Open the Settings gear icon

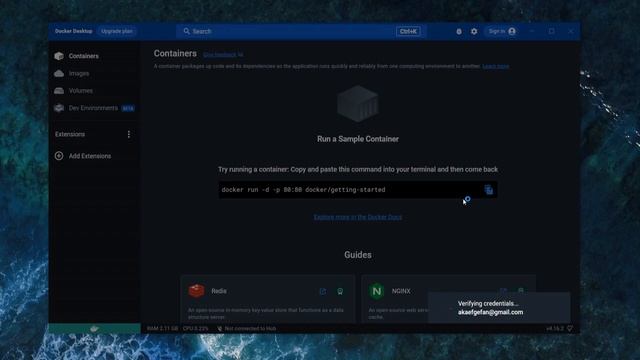click(474, 31)
